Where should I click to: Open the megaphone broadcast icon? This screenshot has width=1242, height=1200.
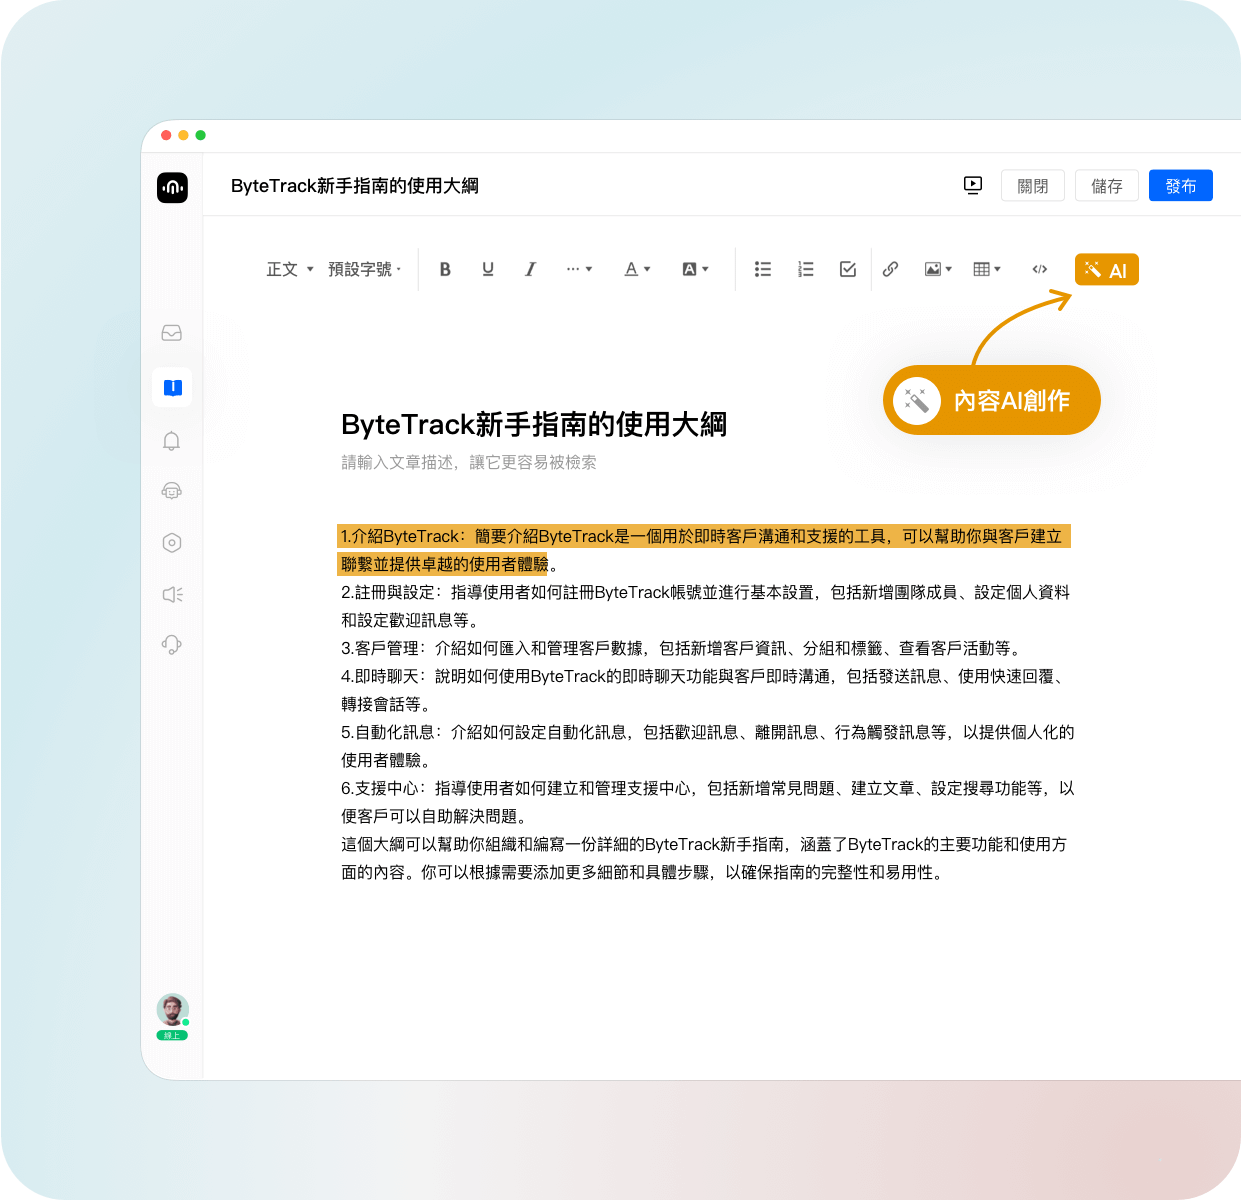coord(172,595)
